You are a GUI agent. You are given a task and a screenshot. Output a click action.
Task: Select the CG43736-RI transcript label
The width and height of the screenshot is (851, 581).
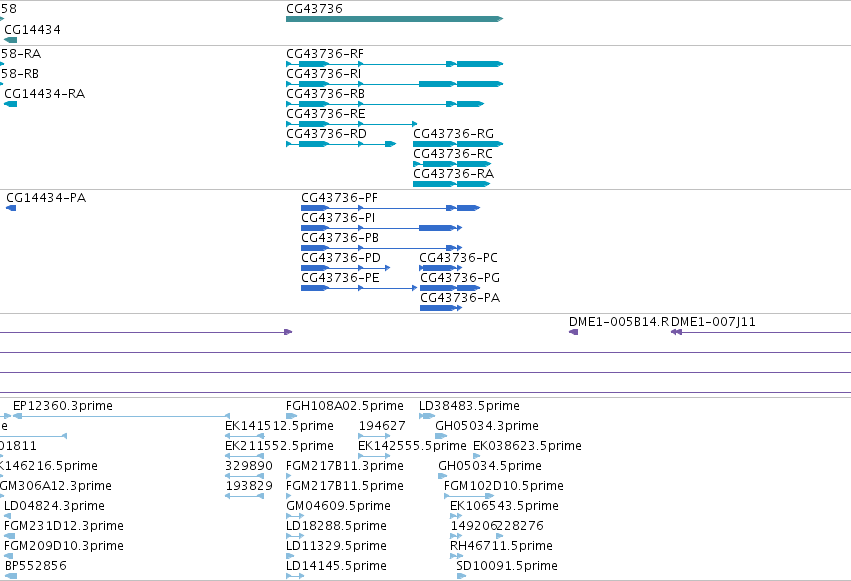(x=323, y=74)
